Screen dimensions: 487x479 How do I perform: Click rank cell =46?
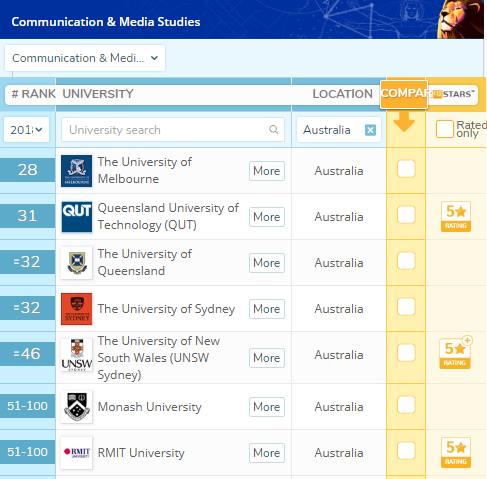[27, 354]
